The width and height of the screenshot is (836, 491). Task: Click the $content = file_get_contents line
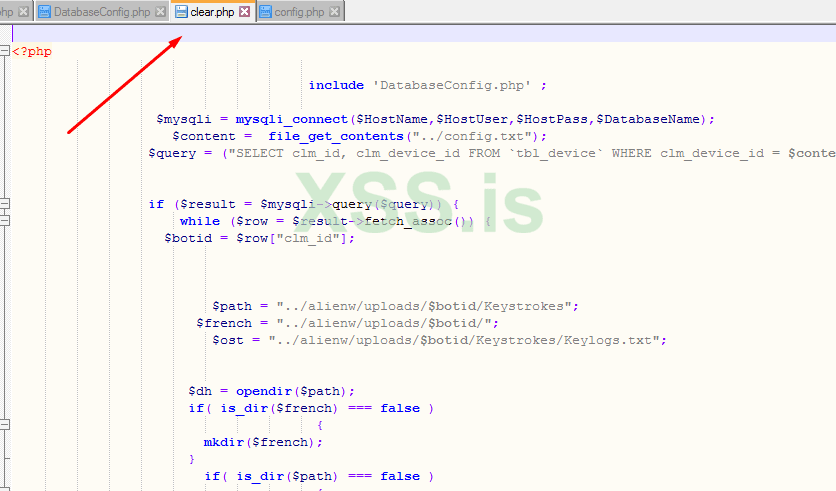pyautogui.click(x=359, y=136)
